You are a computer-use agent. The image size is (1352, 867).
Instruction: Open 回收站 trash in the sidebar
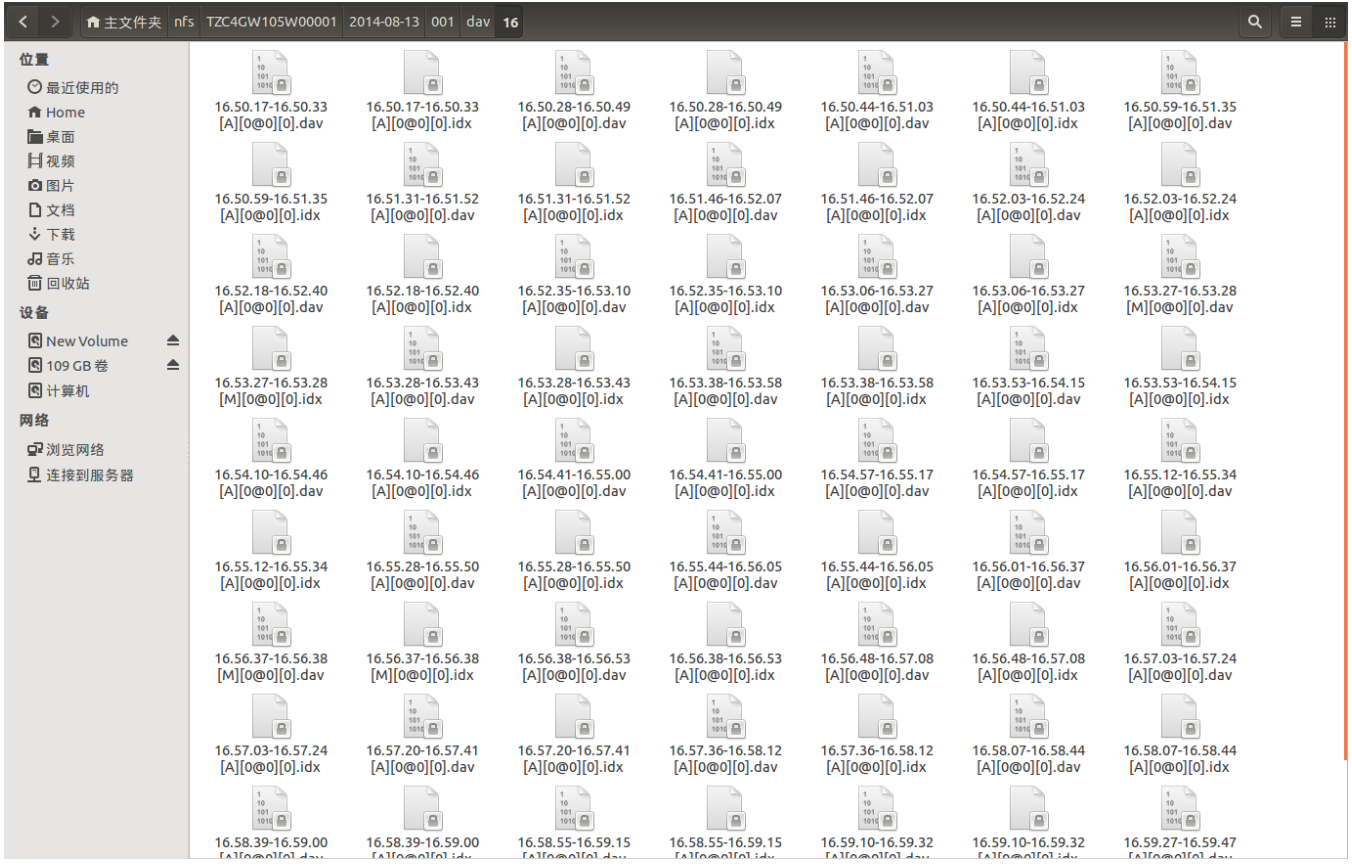click(x=58, y=283)
